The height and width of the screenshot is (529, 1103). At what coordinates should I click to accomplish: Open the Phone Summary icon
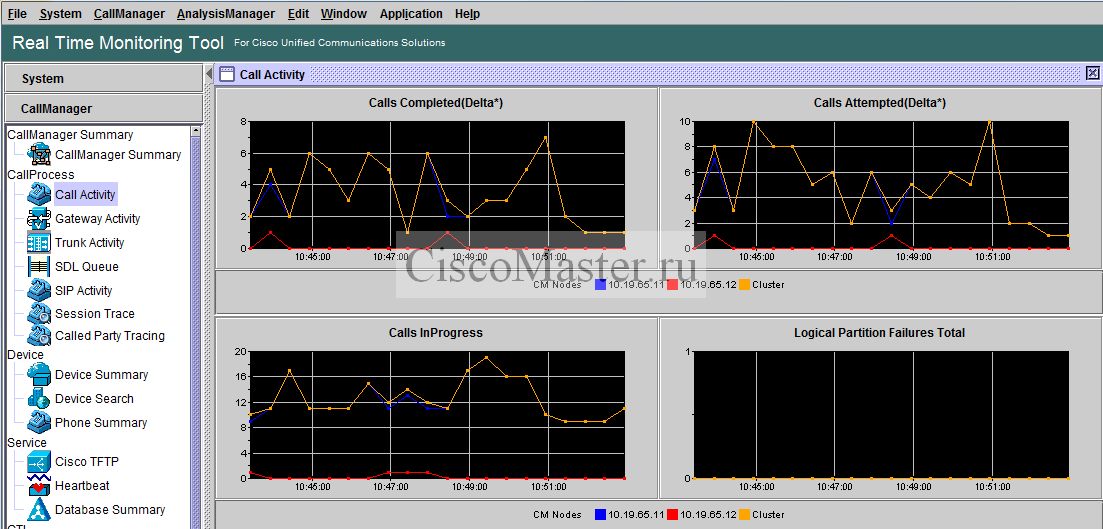coord(39,422)
